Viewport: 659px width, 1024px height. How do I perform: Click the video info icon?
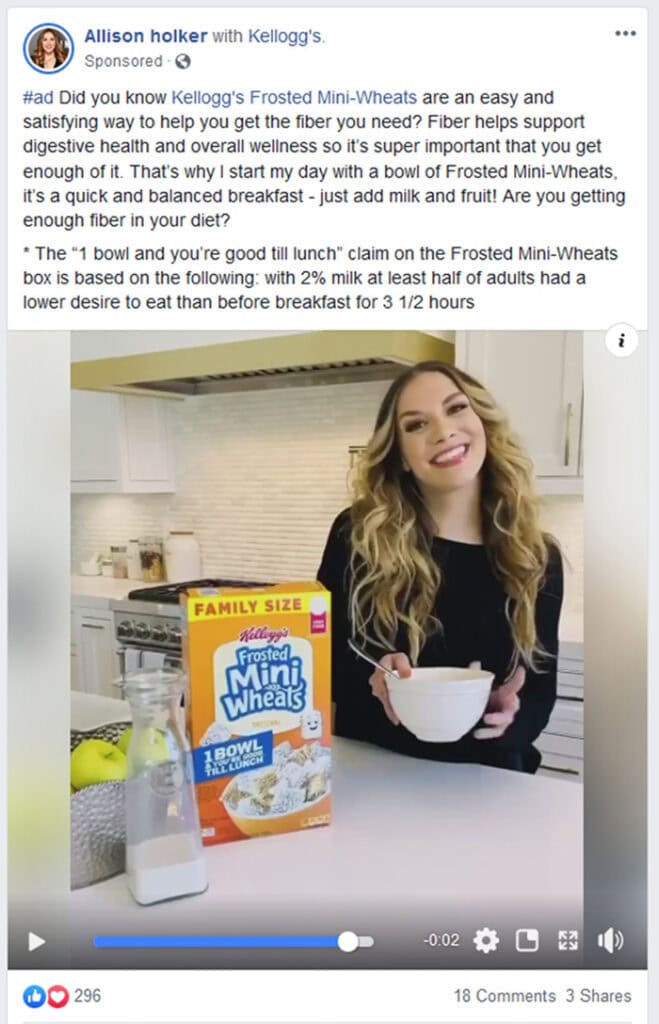tap(622, 340)
